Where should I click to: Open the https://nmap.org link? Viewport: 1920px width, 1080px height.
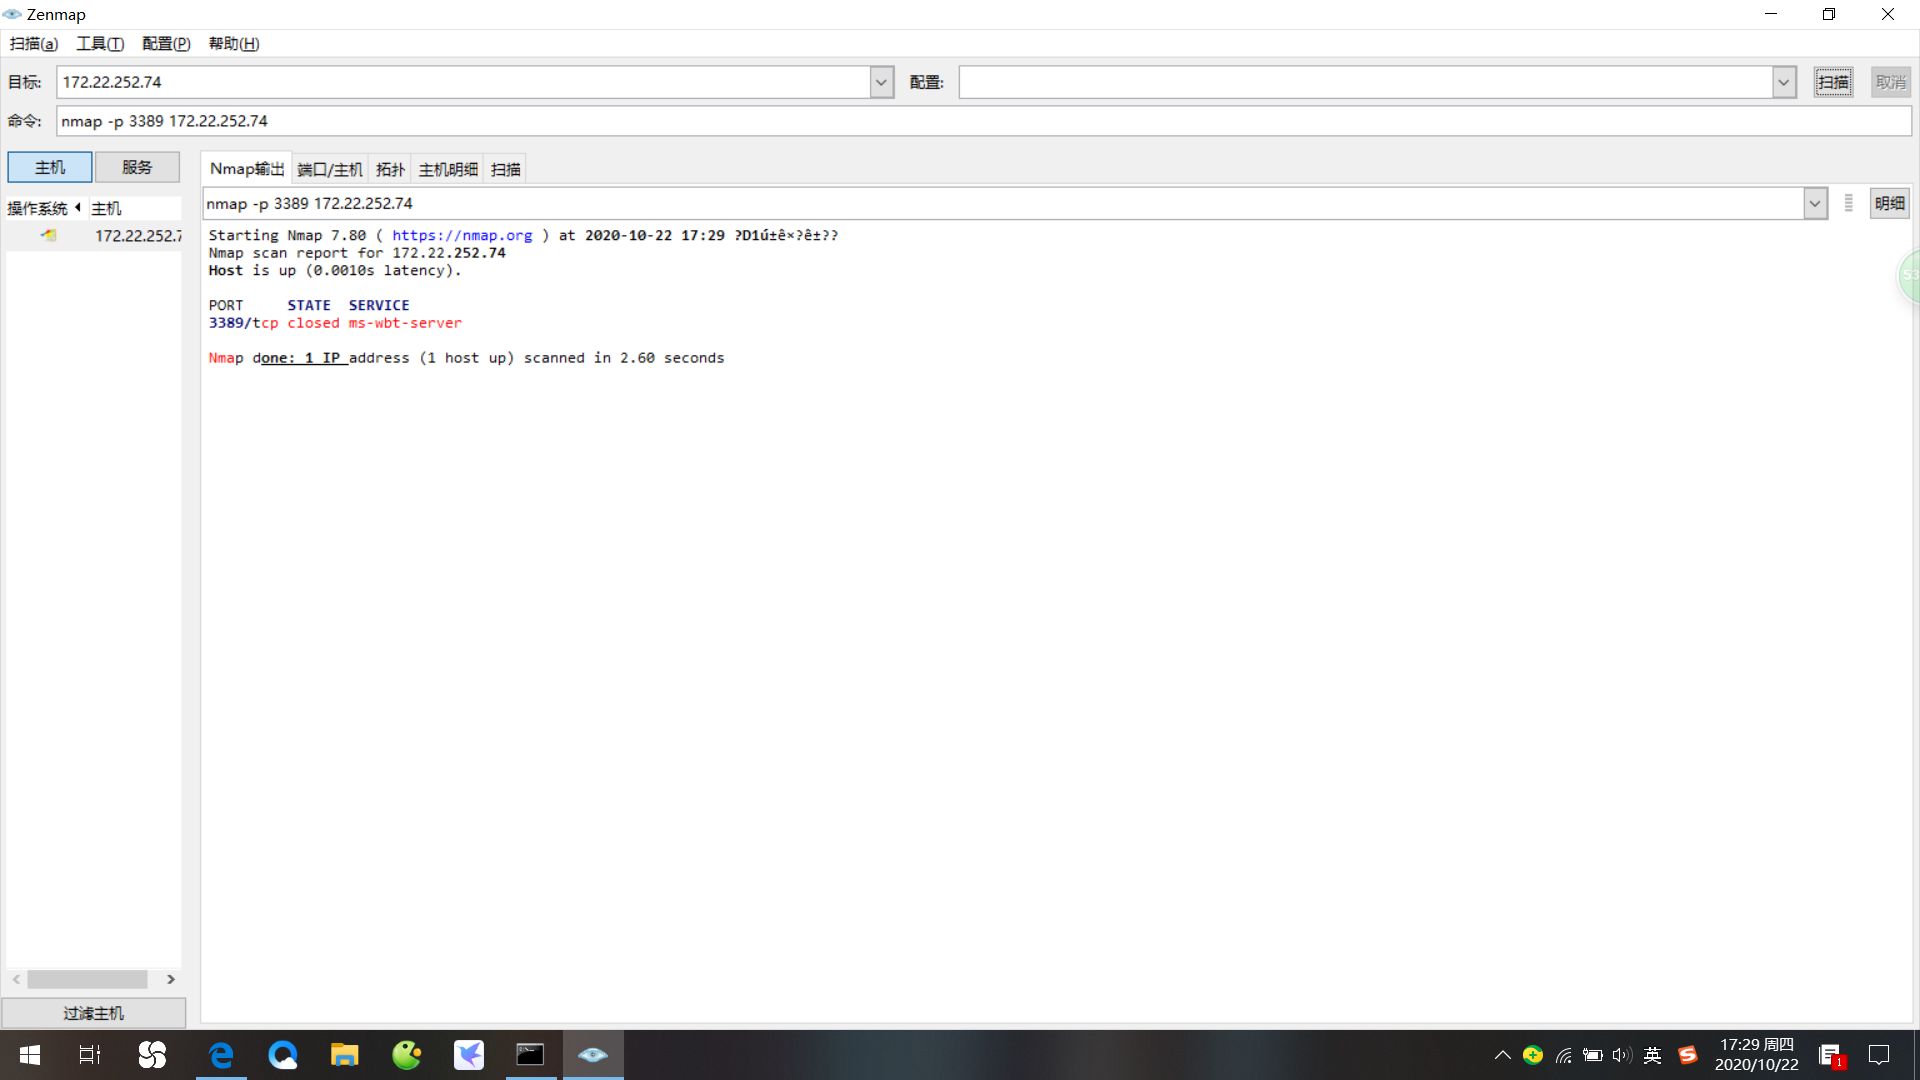coord(462,235)
